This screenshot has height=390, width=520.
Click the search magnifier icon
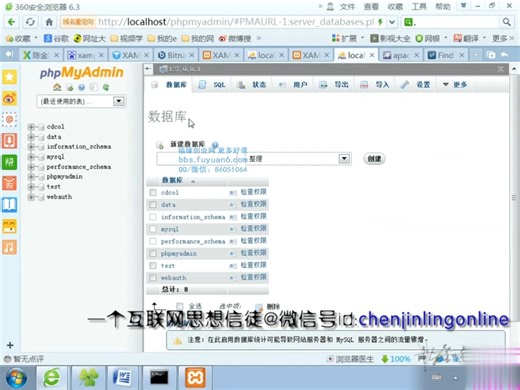point(506,22)
